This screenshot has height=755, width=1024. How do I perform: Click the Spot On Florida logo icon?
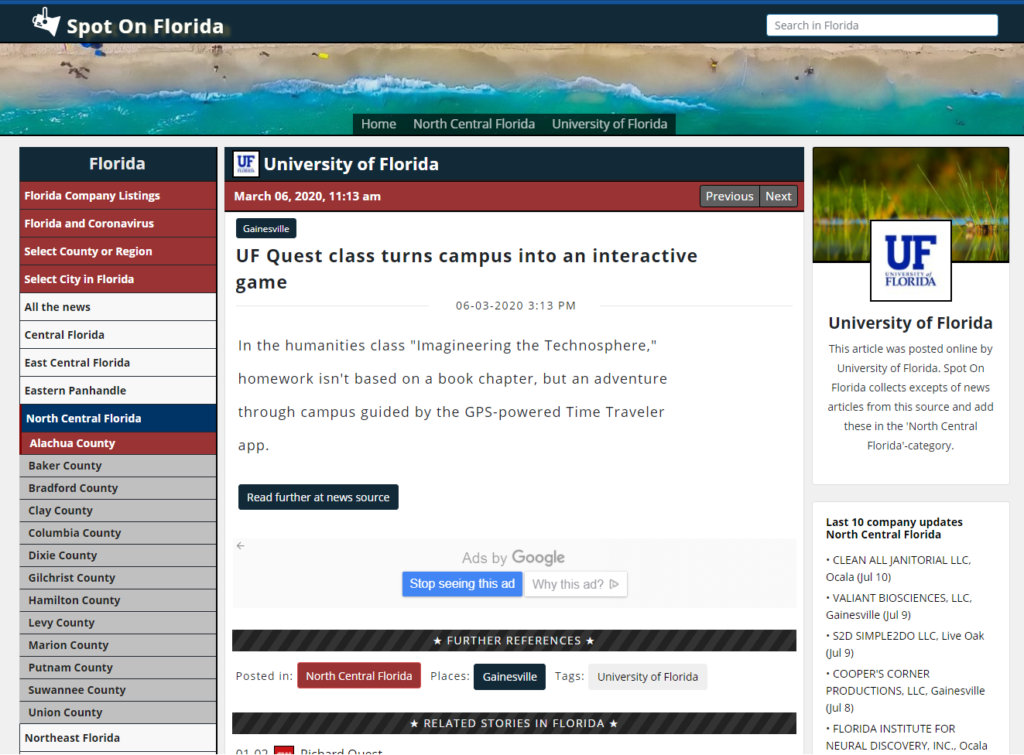[46, 21]
